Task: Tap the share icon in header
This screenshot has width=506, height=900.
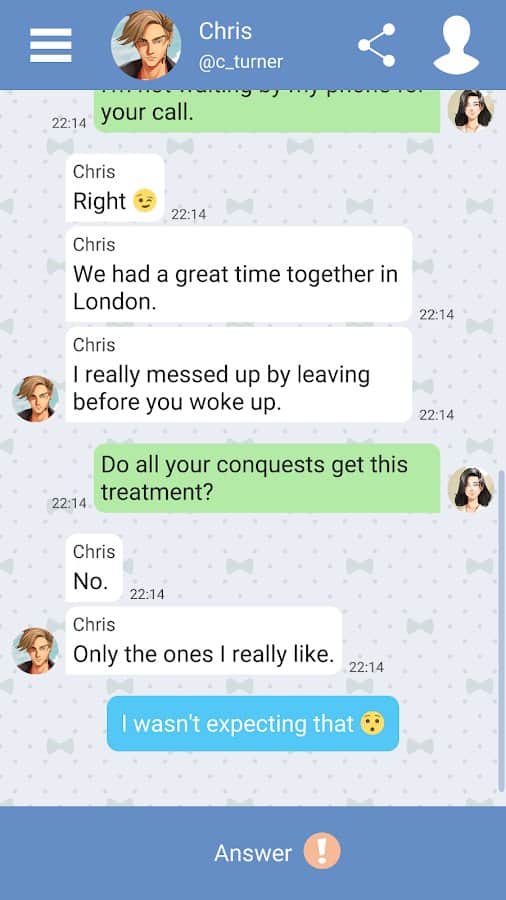Action: 377,45
